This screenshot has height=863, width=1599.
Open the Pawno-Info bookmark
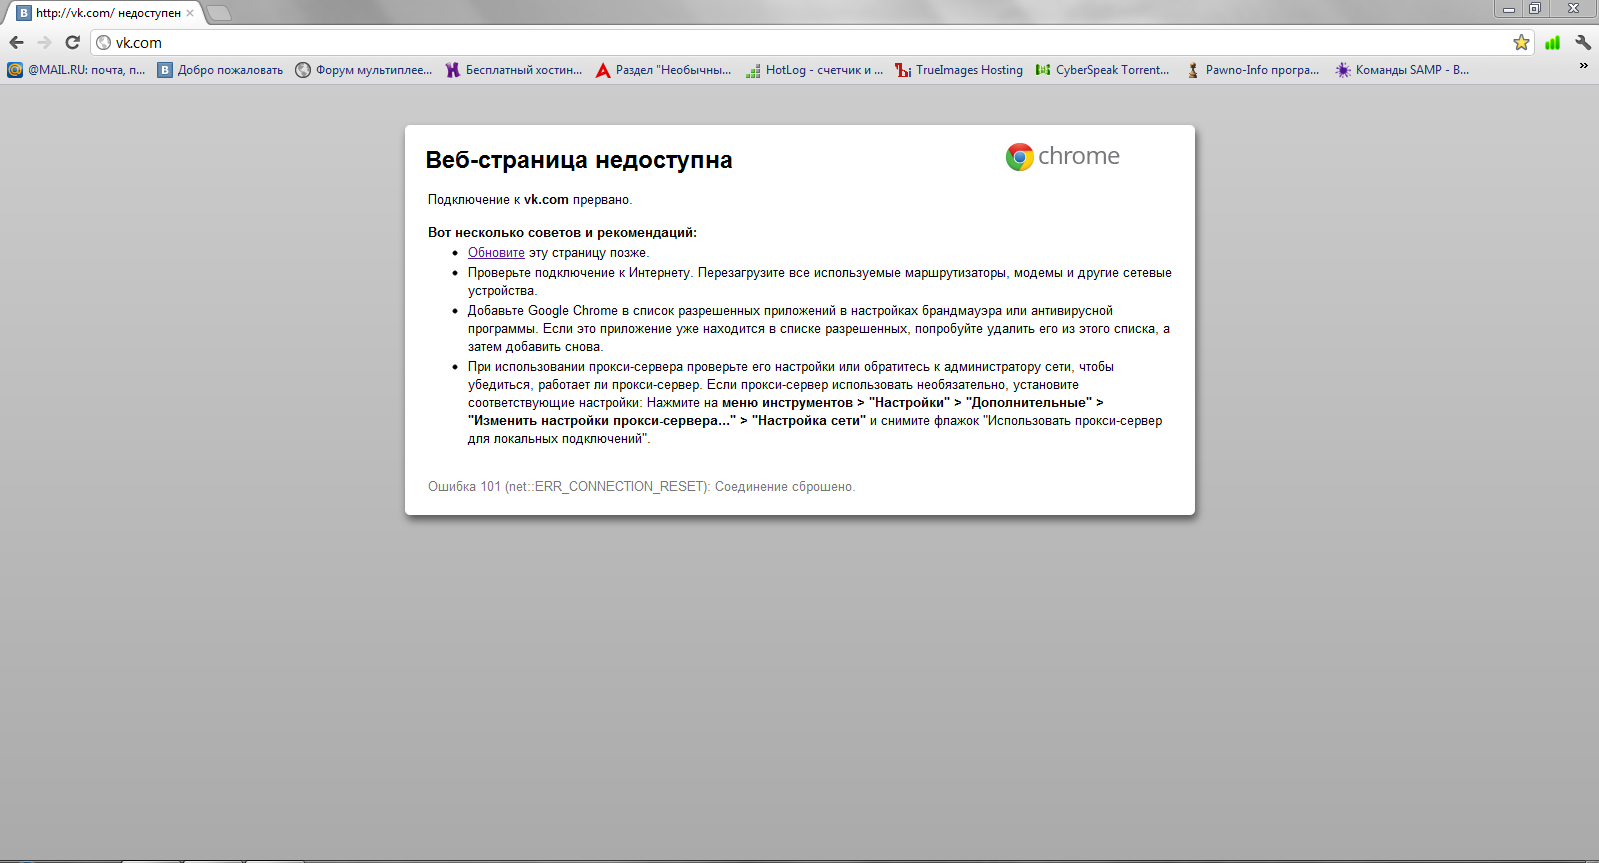1252,70
